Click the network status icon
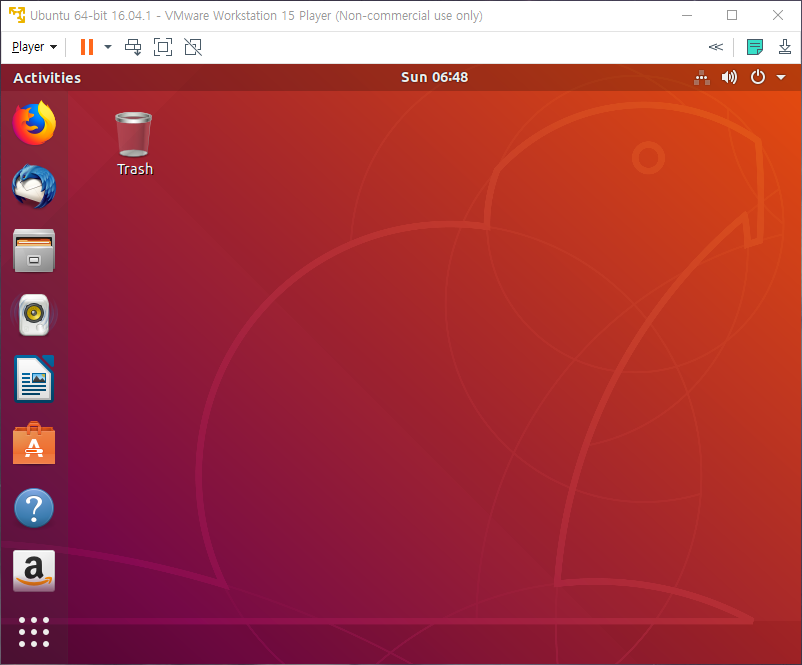Viewport: 802px width, 665px height. click(702, 77)
